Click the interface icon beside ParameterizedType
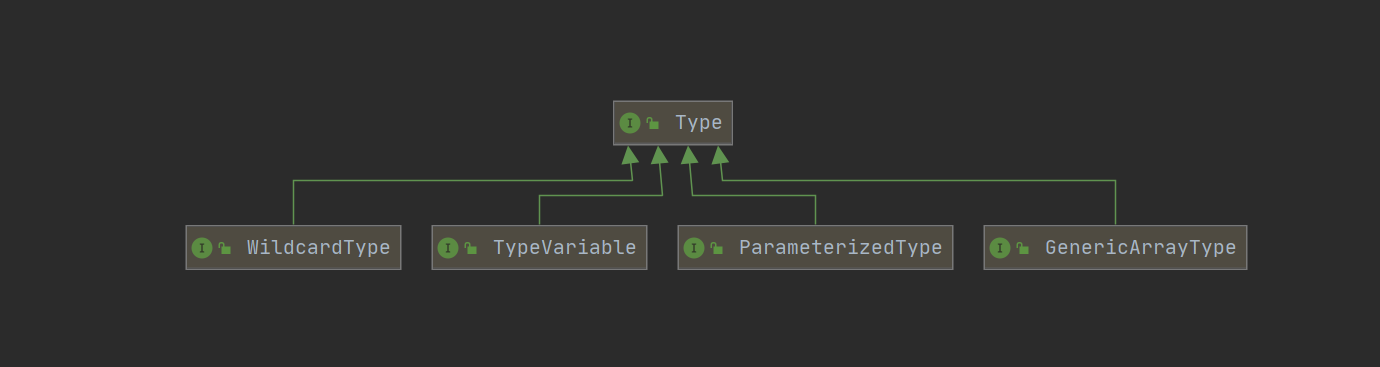This screenshot has height=367, width=1380. [x=694, y=248]
